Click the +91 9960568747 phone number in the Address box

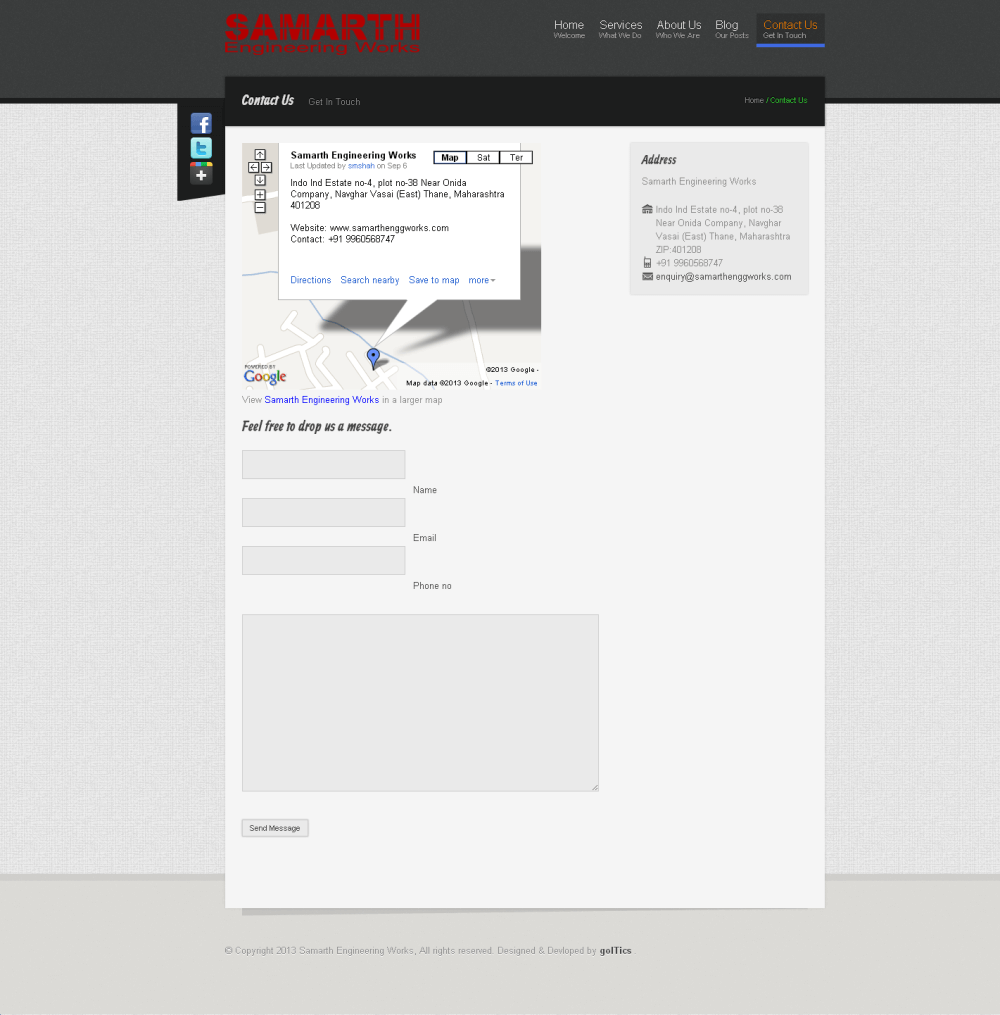pyautogui.click(x=689, y=263)
